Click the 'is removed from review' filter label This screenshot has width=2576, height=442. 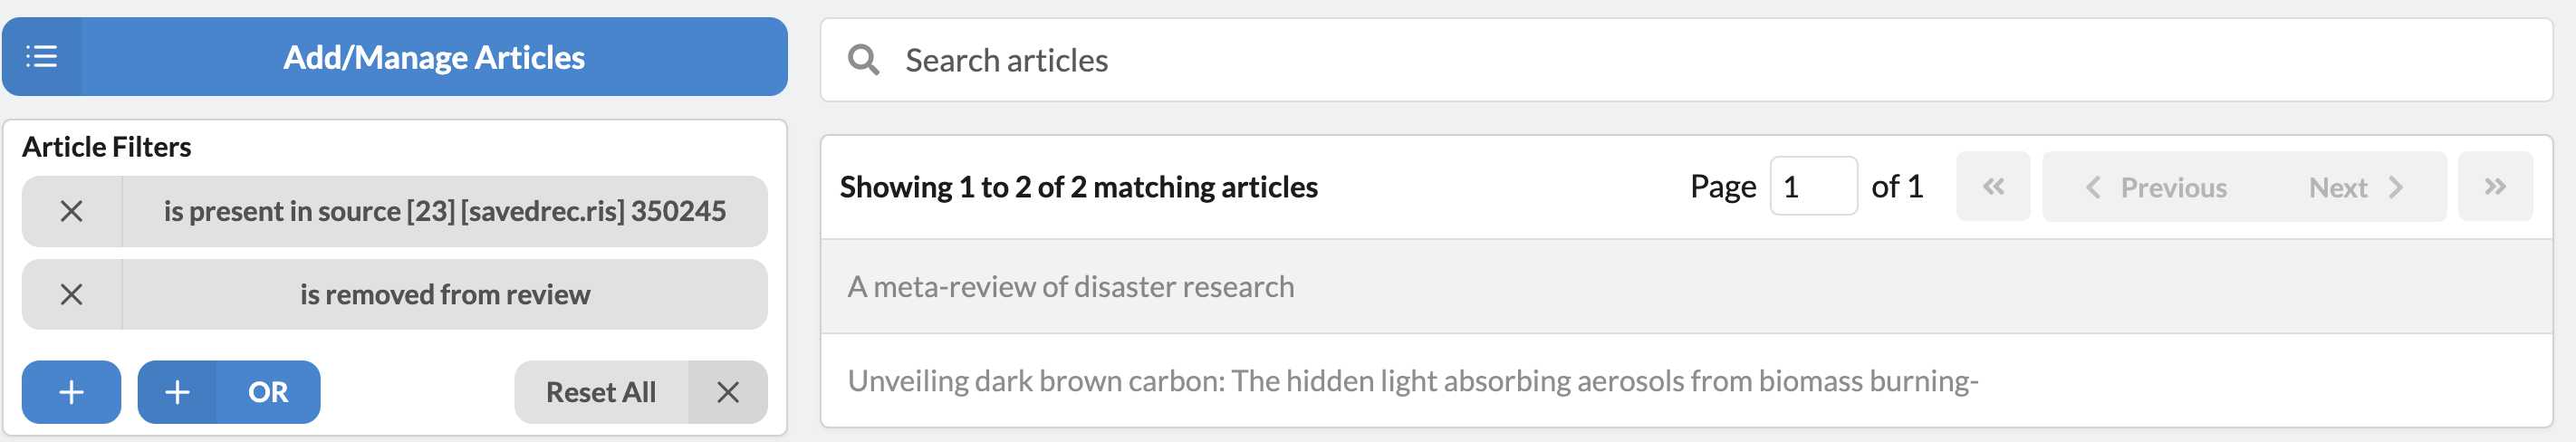coord(444,295)
